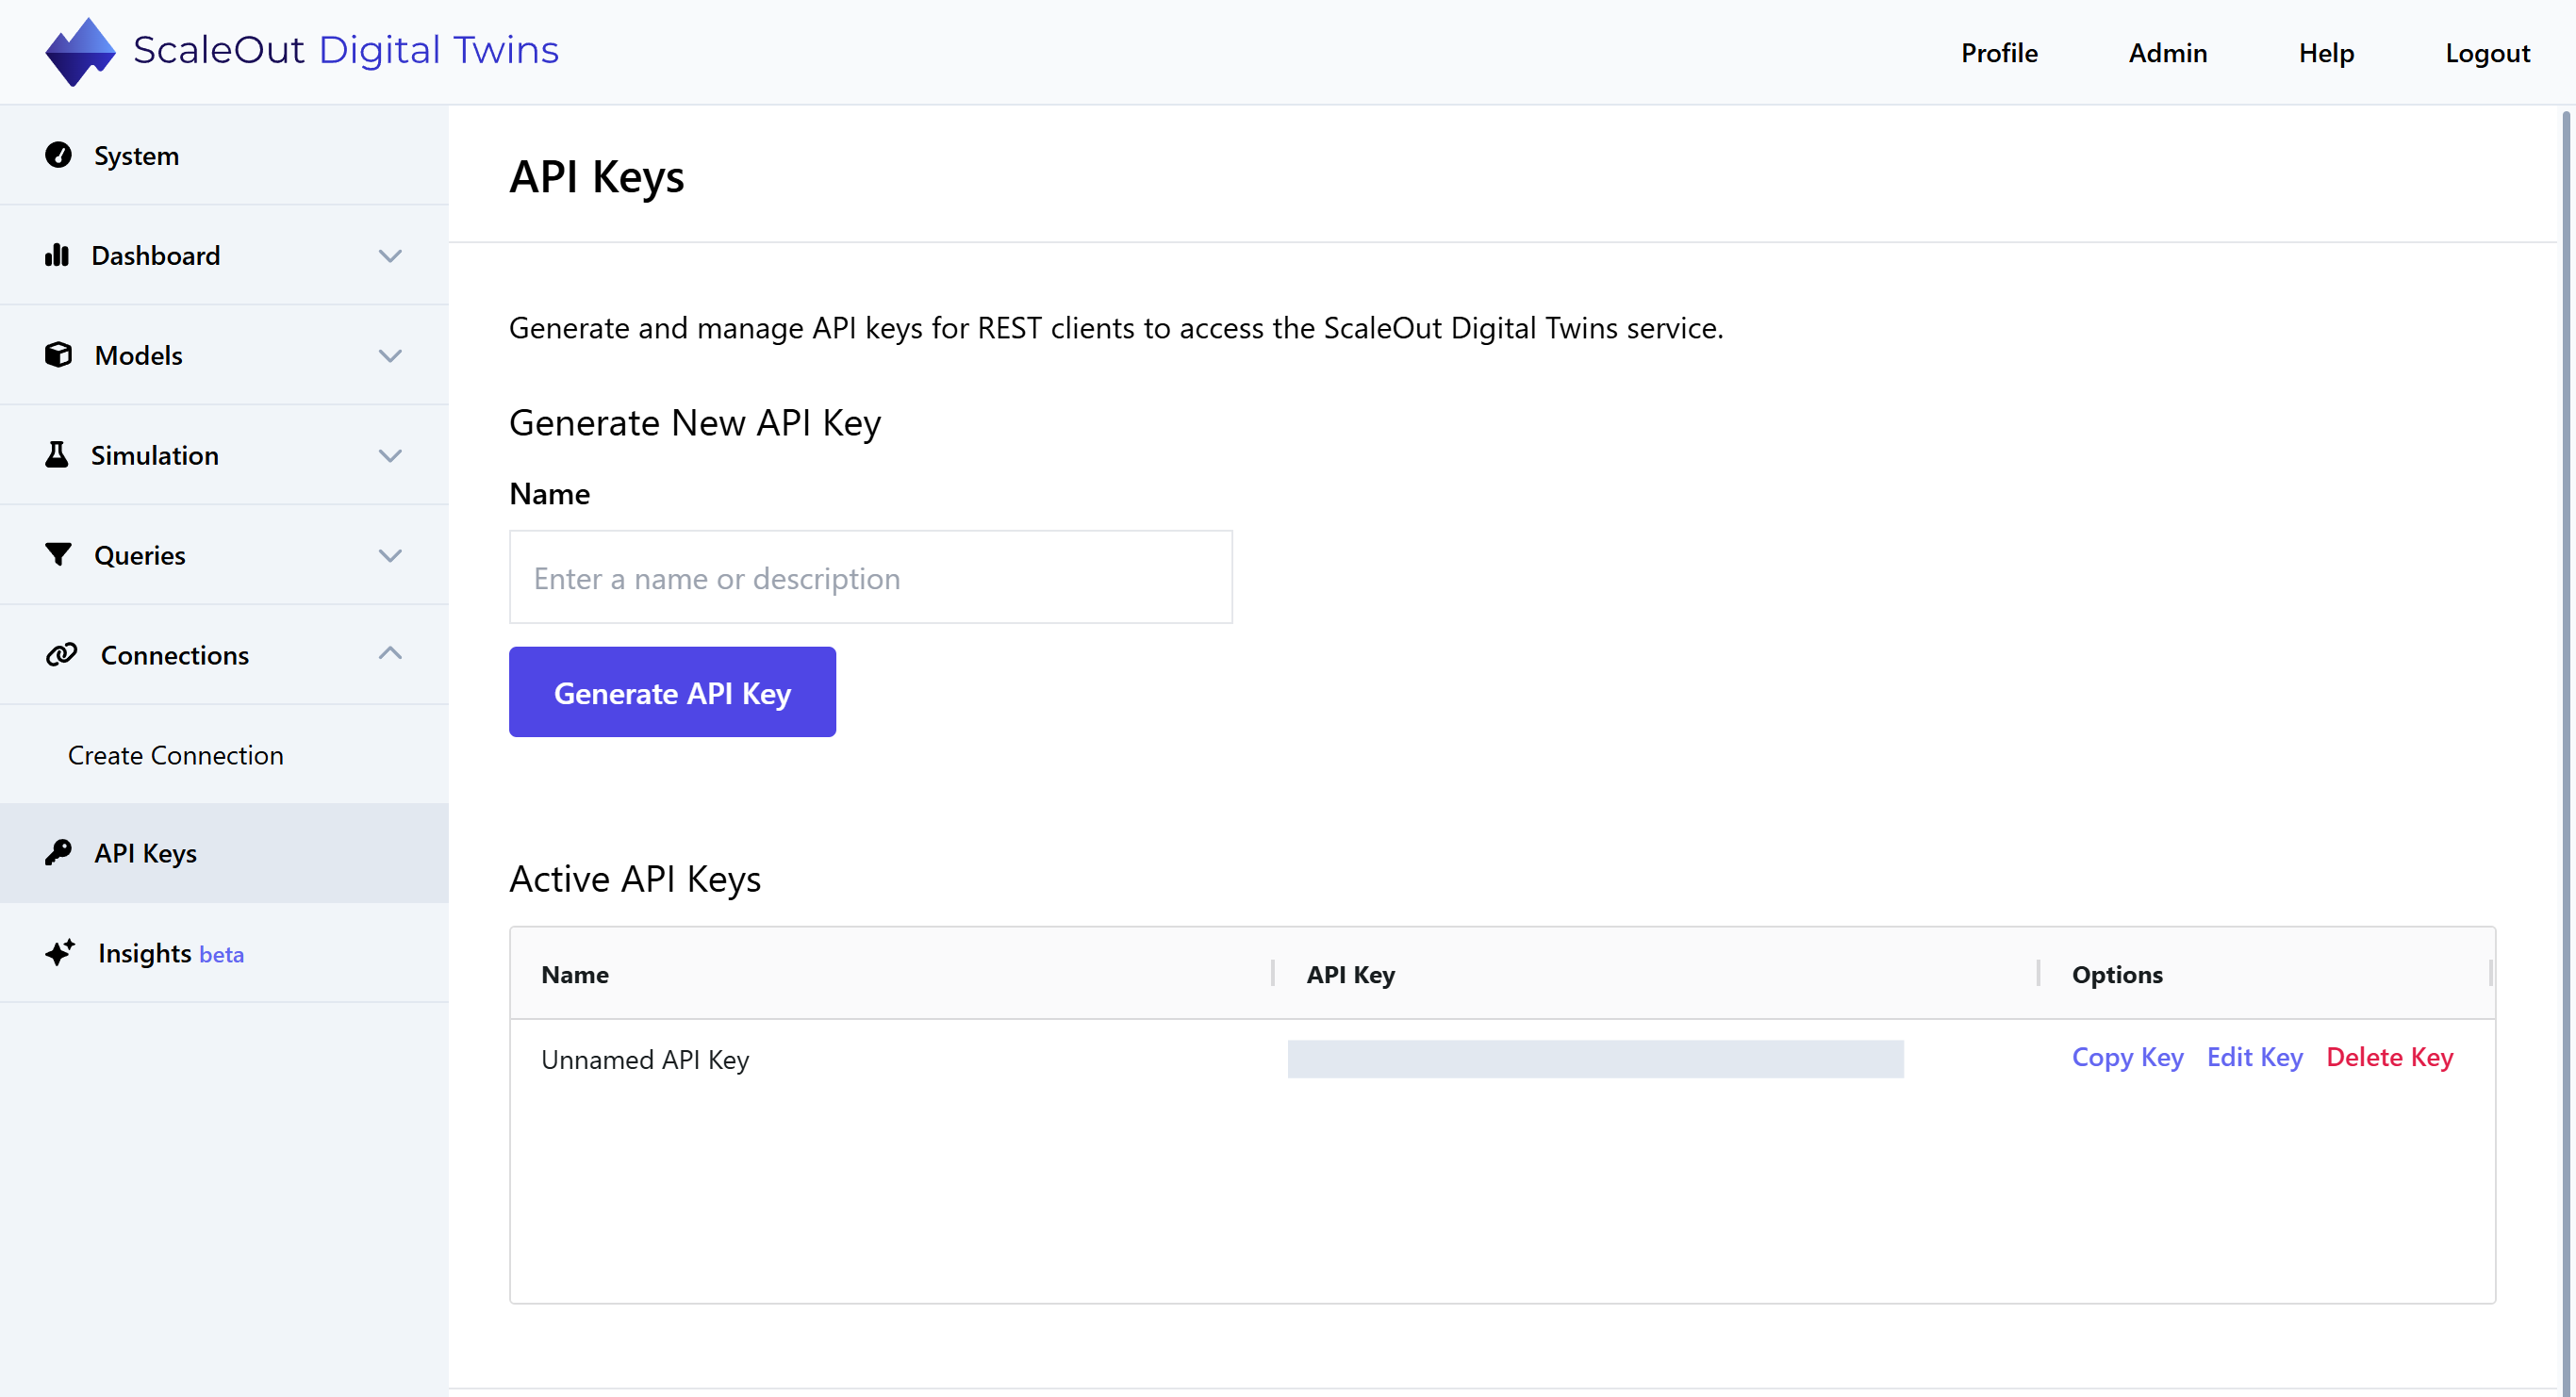
Task: Click the Models sidebar label
Action: [x=138, y=355]
